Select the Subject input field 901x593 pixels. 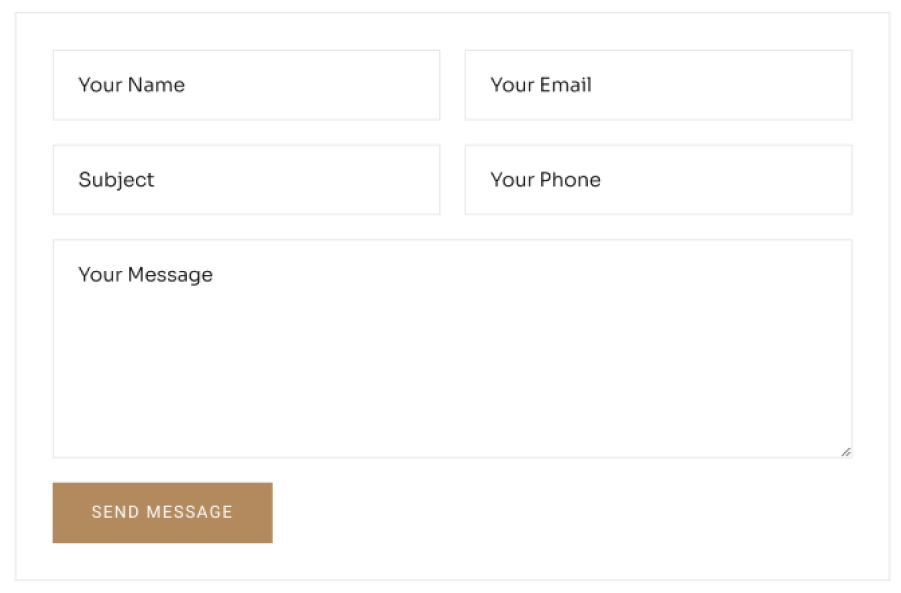tap(246, 180)
